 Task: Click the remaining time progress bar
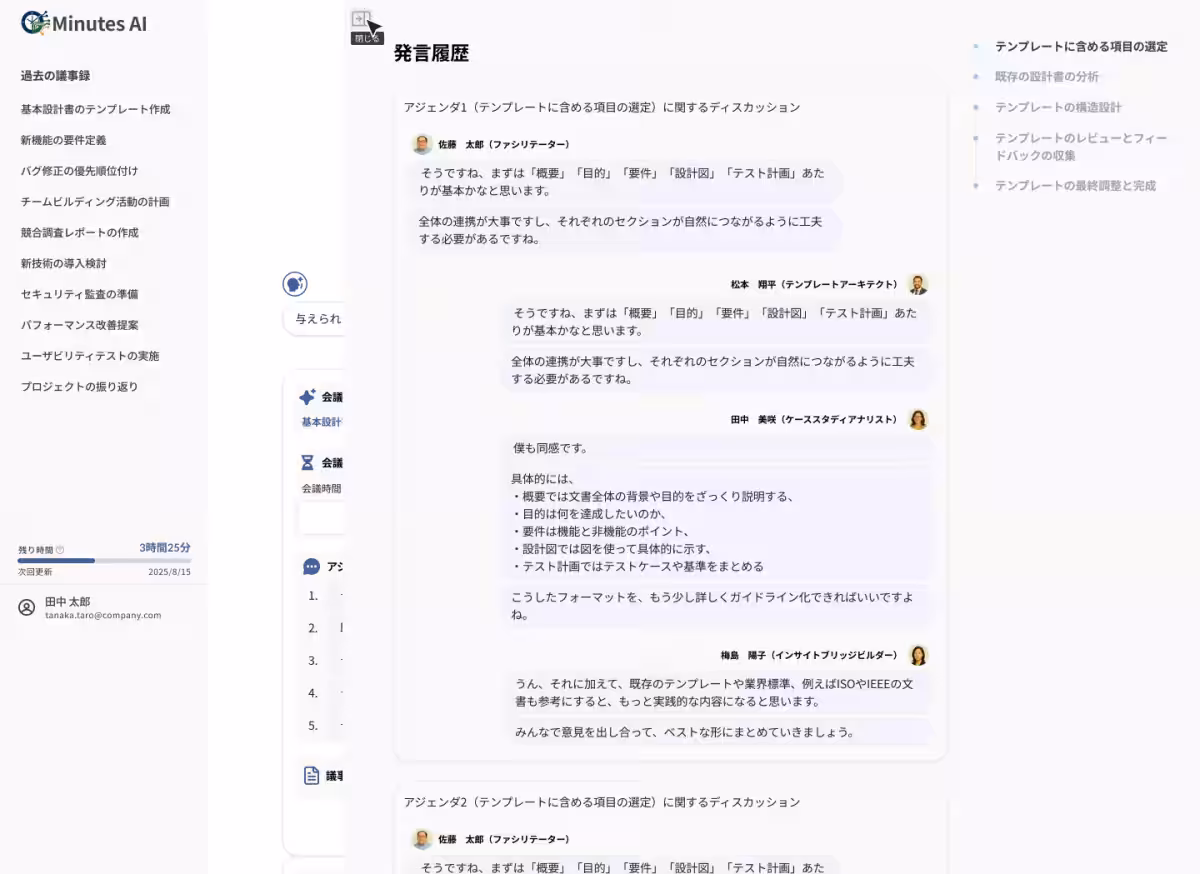point(104,561)
